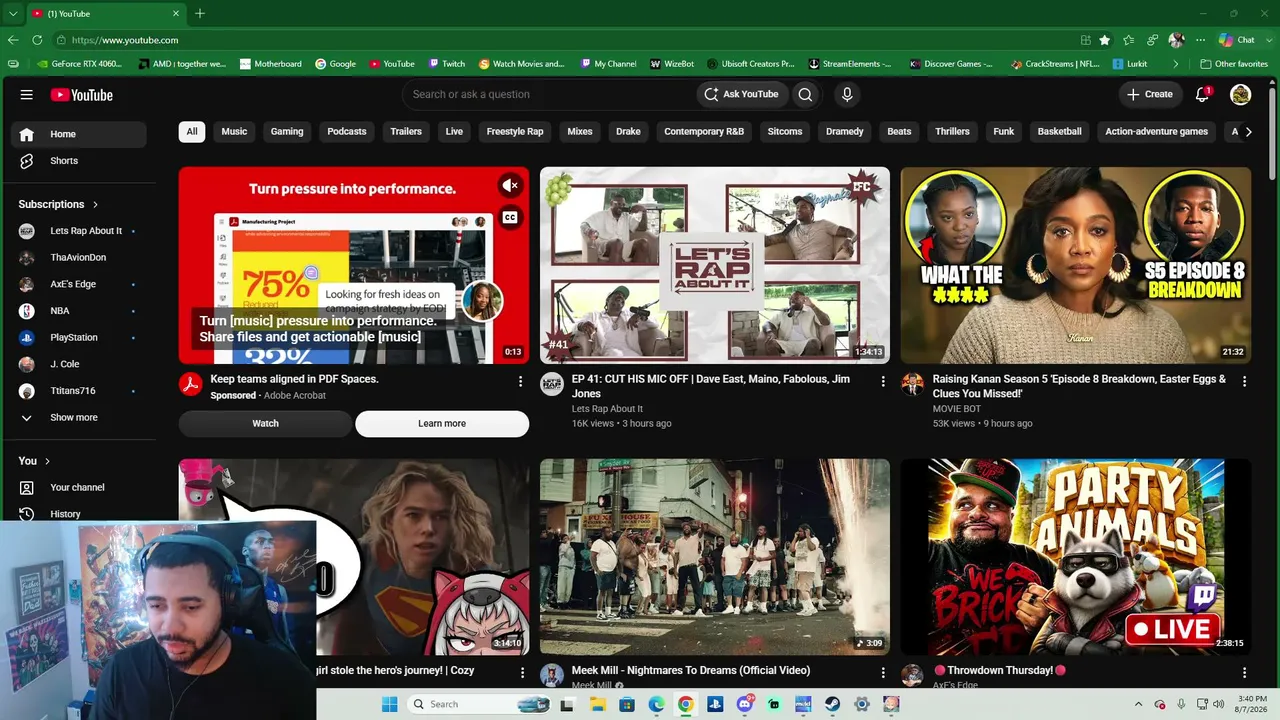Open browser settings and more menu

click(x=1200, y=40)
